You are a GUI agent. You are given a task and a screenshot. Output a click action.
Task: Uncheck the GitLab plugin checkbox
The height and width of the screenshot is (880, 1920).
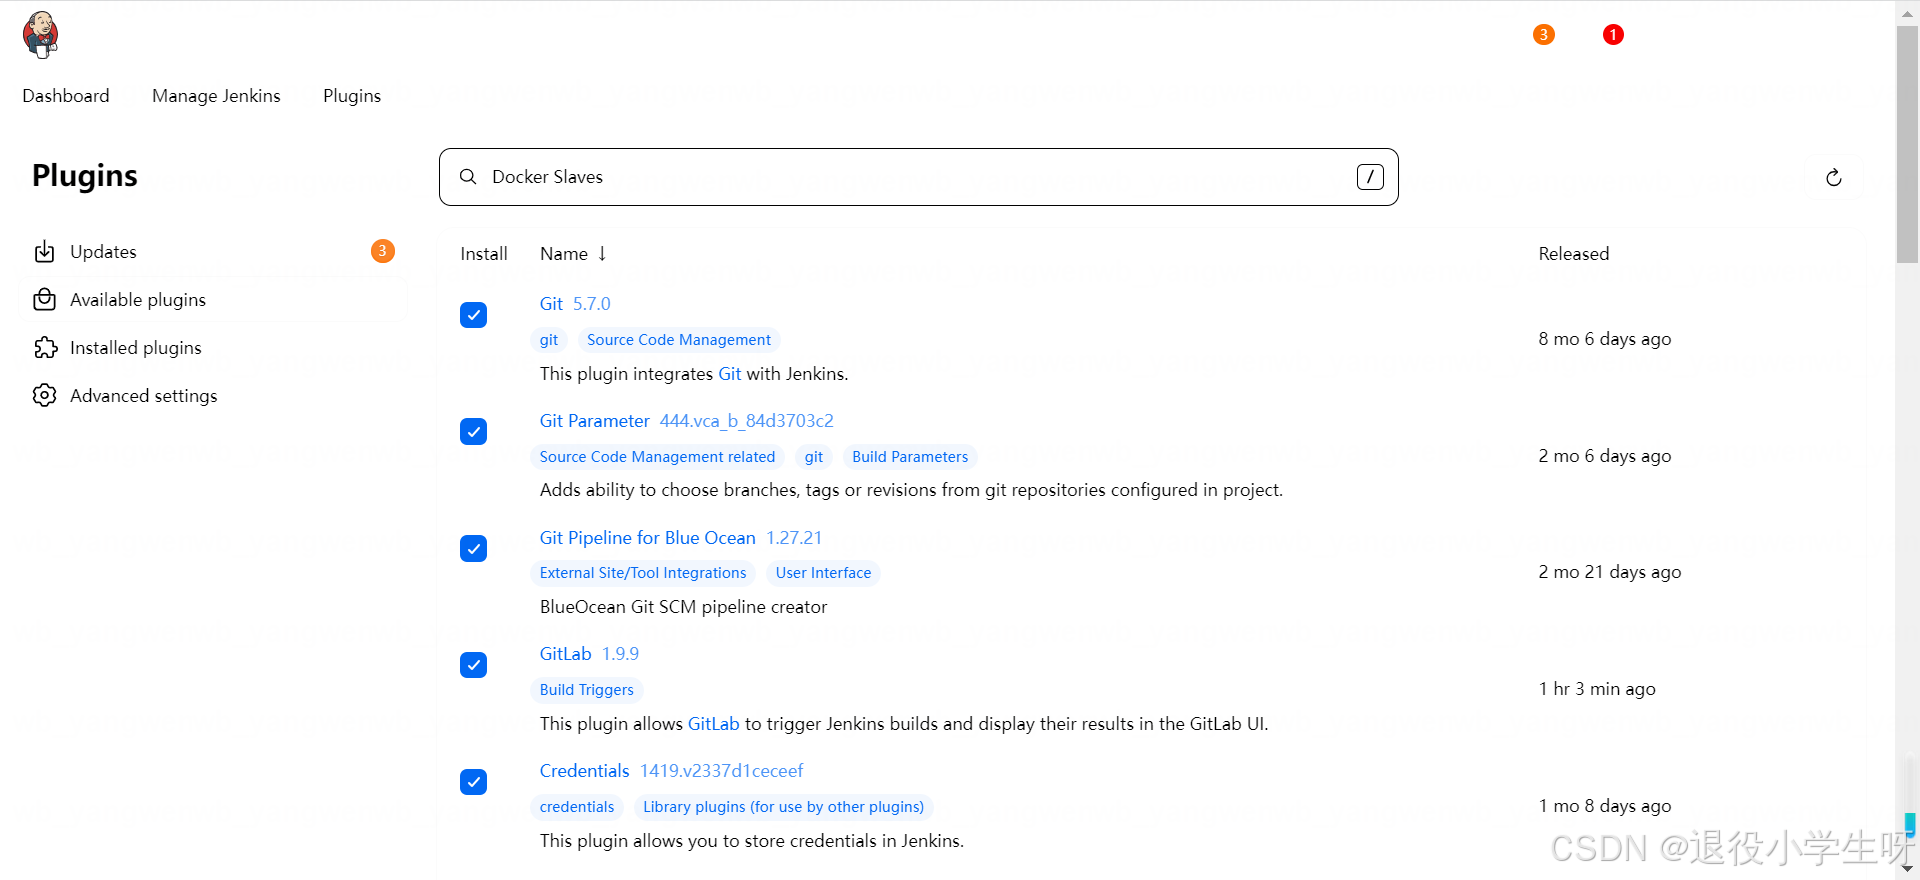tap(474, 665)
